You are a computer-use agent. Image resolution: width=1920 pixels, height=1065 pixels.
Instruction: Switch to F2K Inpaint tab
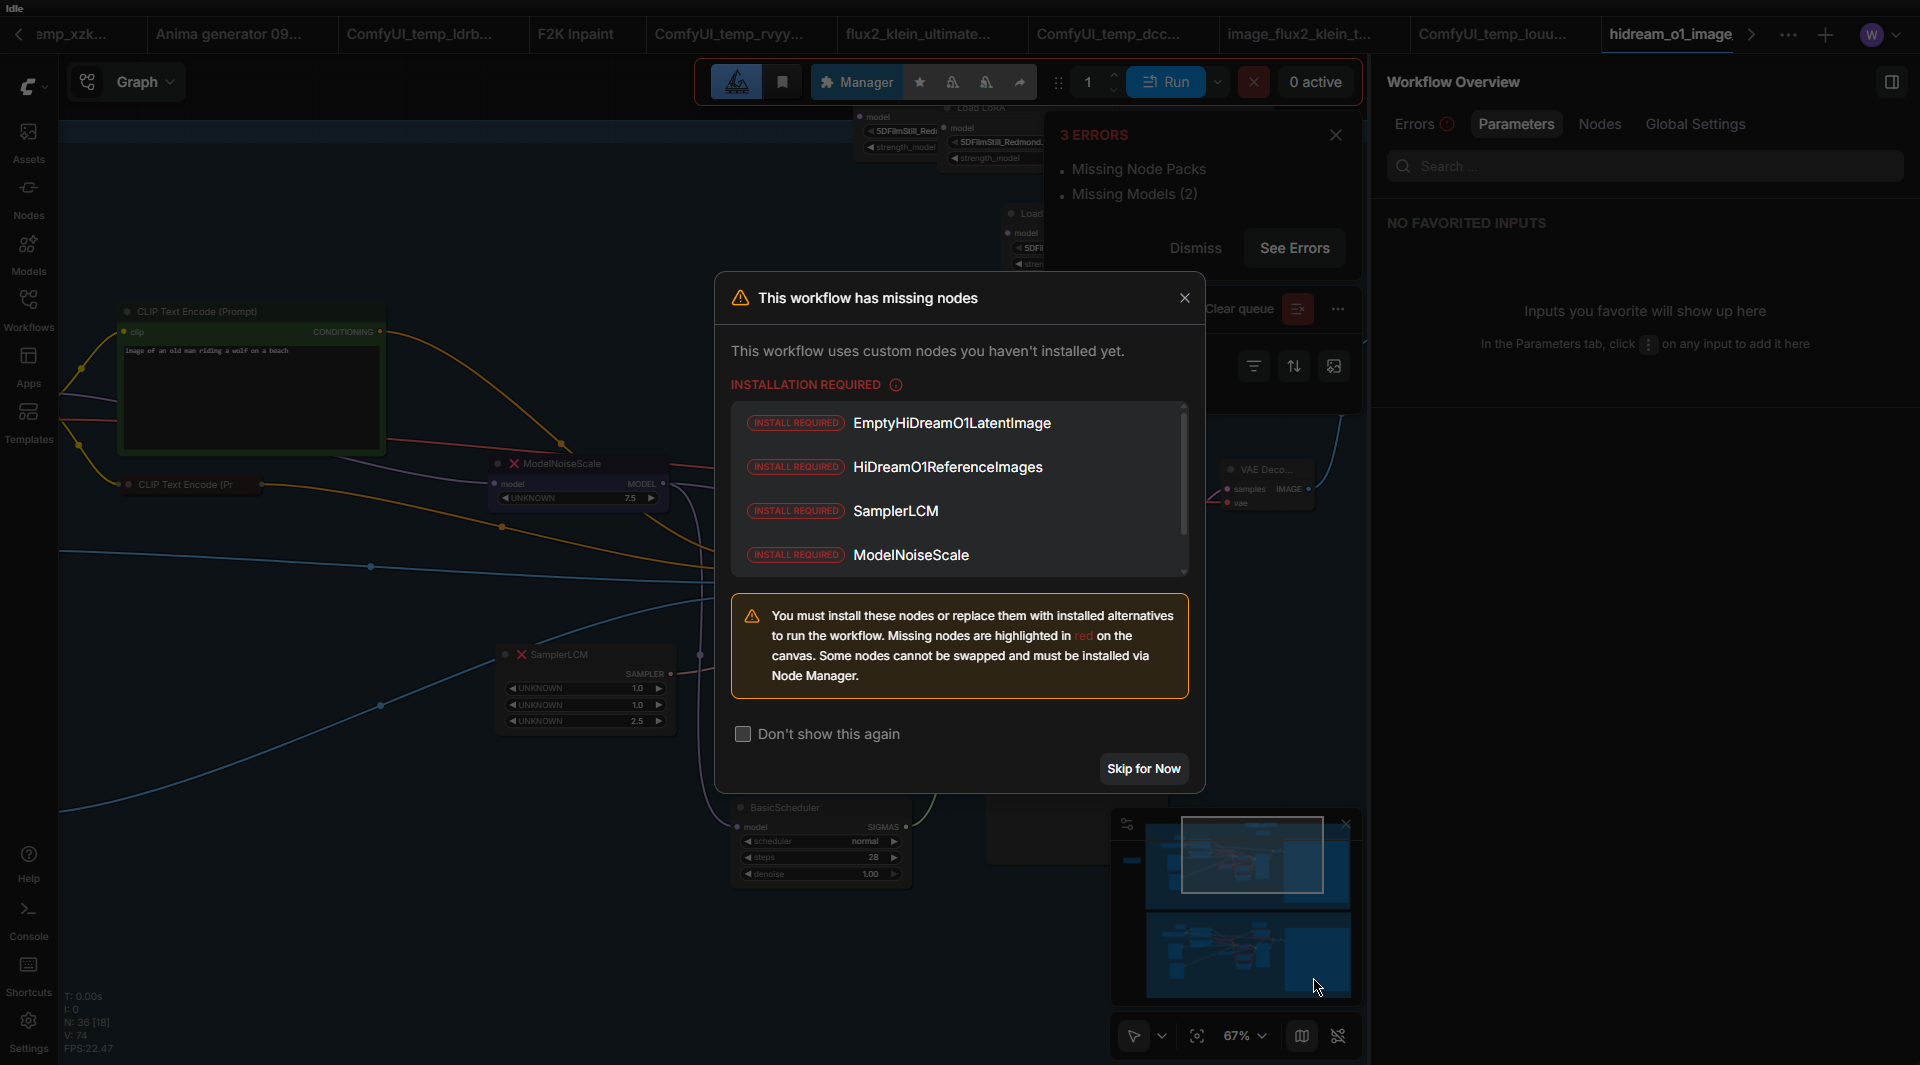(575, 34)
